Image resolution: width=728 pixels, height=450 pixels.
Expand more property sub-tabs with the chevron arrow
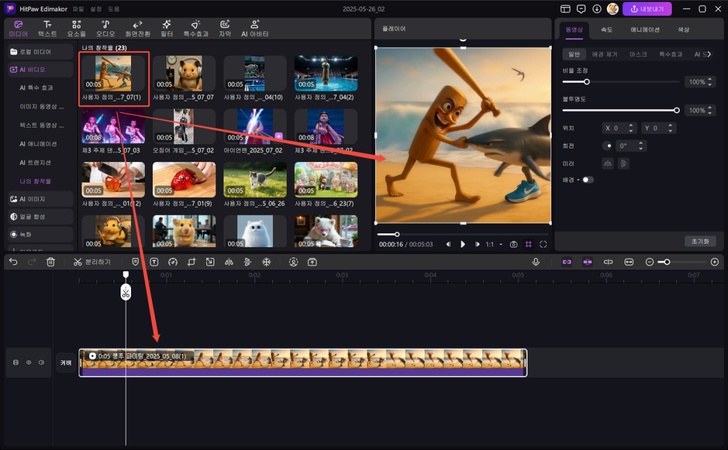click(x=709, y=54)
